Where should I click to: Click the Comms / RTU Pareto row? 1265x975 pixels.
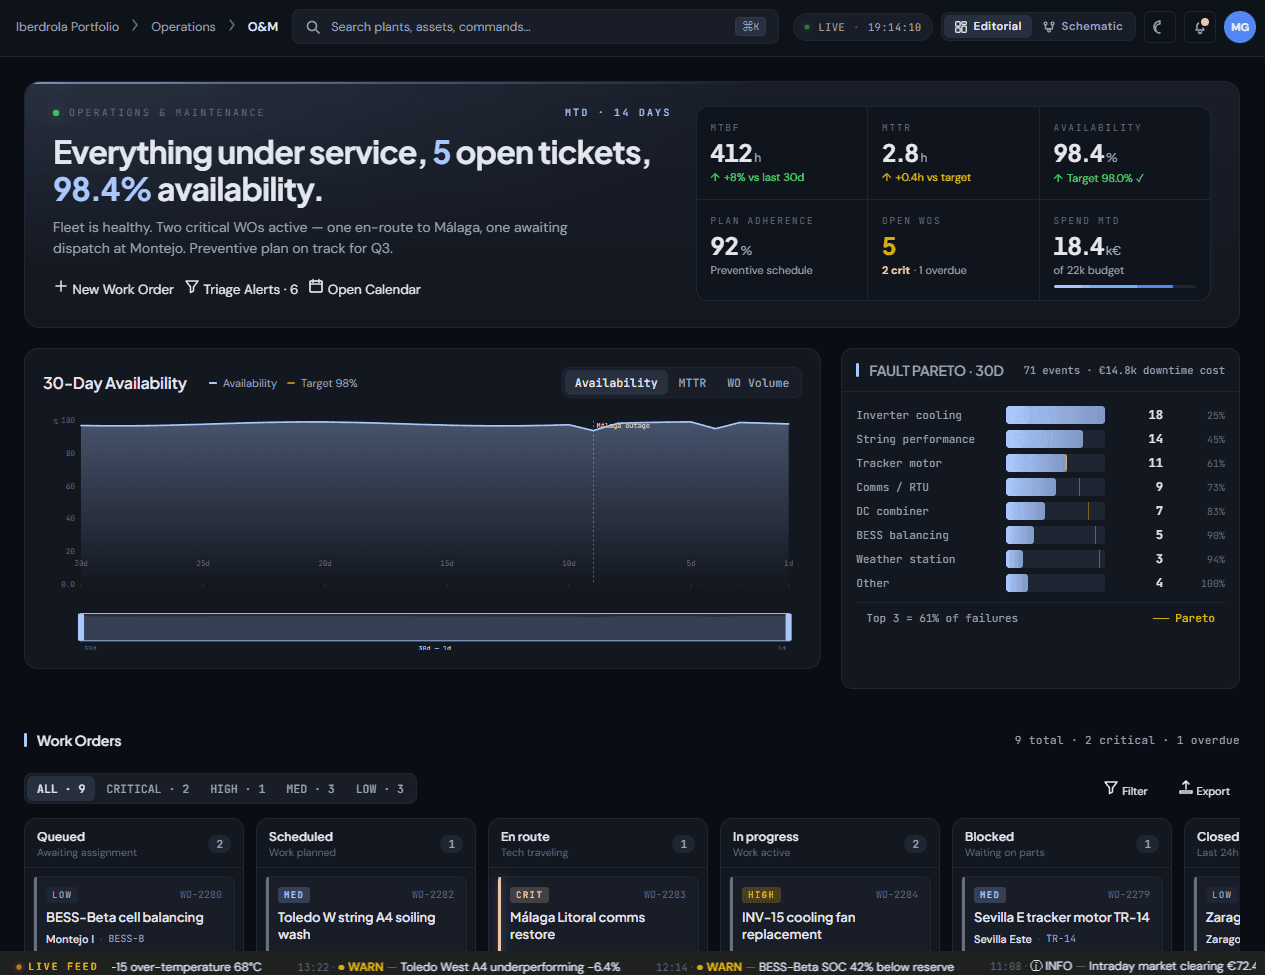click(x=1040, y=487)
